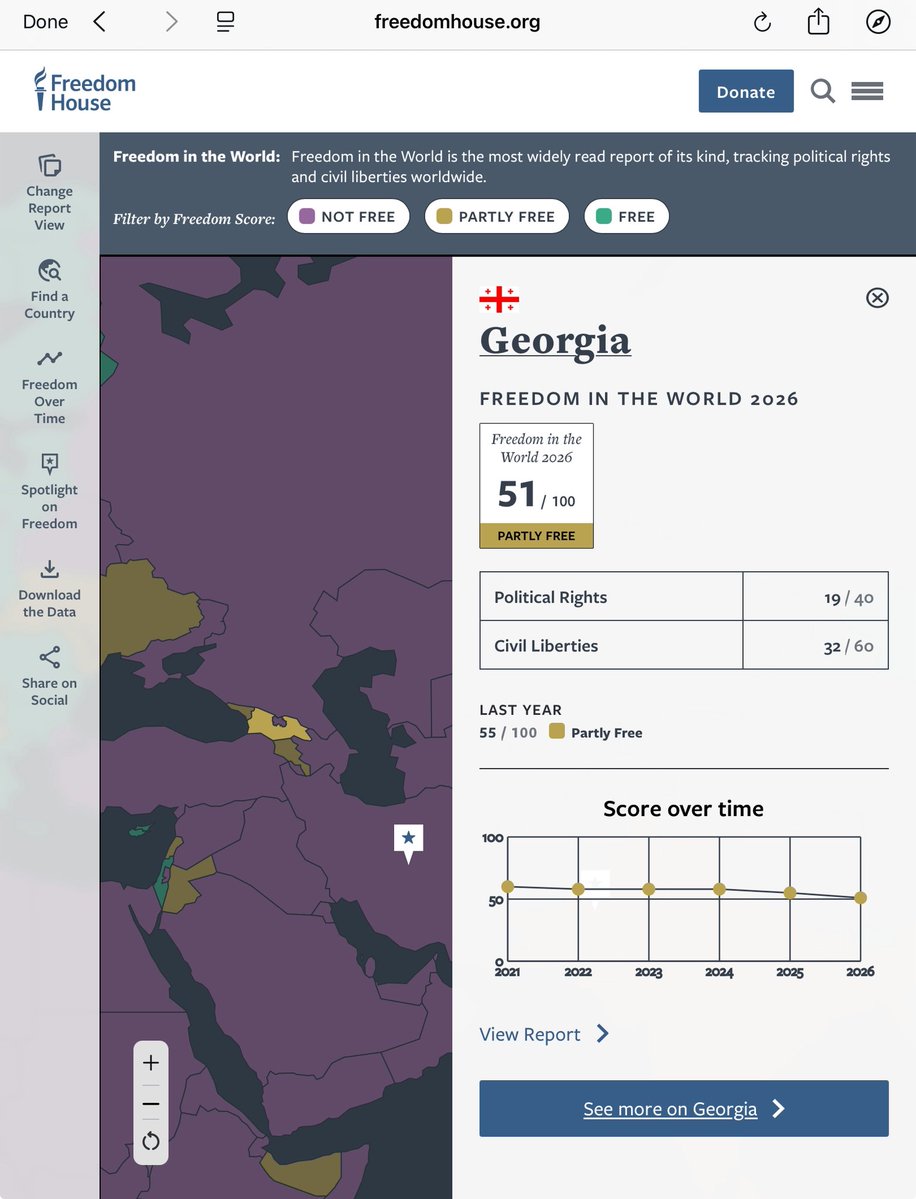Open Find a Country
The height and width of the screenshot is (1199, 916).
[50, 290]
